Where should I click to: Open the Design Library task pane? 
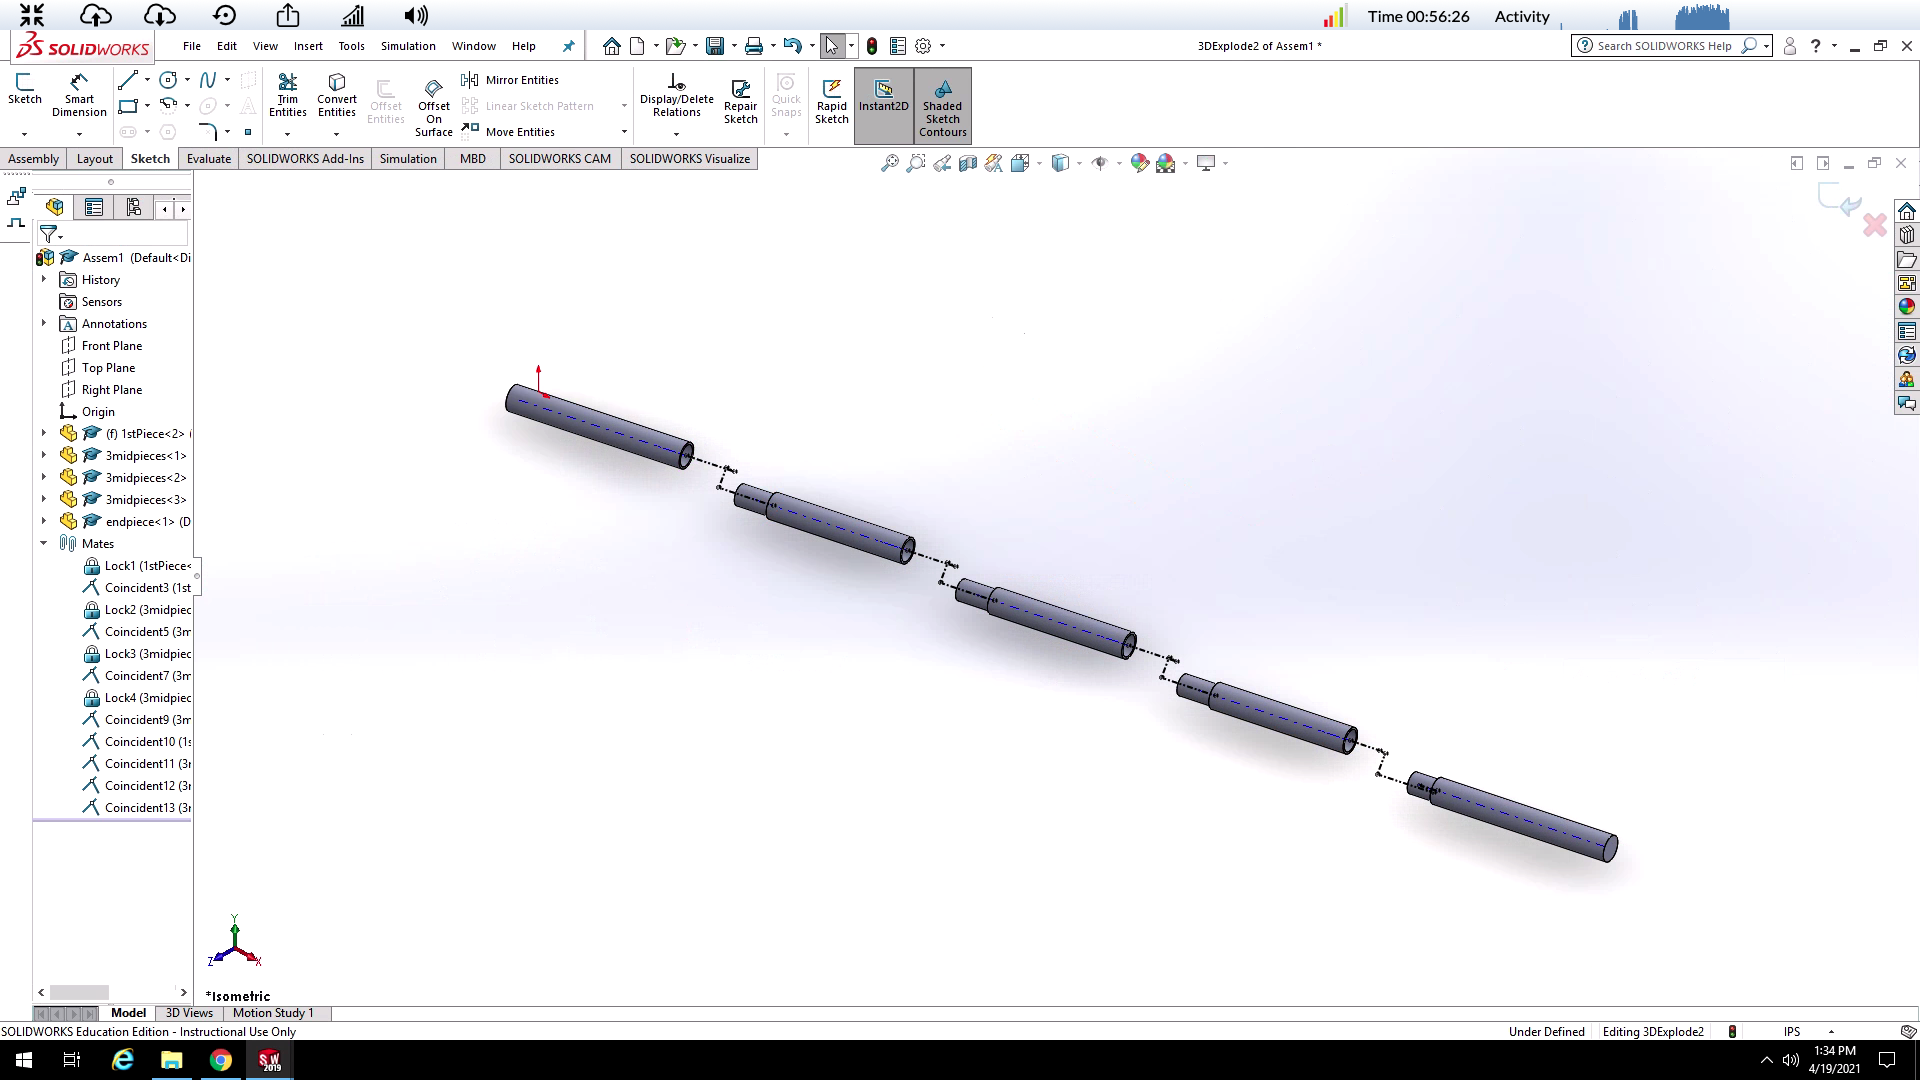[x=1908, y=235]
